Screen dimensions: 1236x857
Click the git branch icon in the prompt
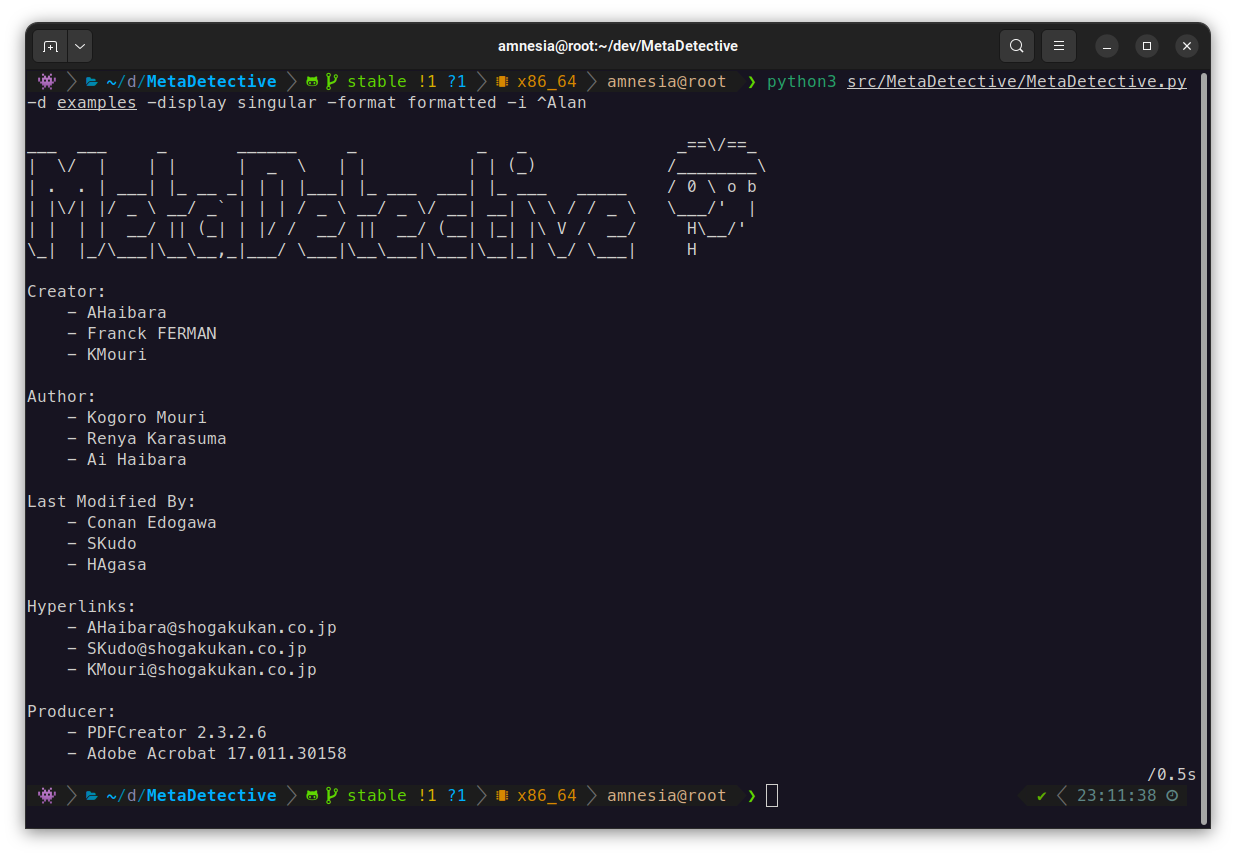tap(331, 81)
